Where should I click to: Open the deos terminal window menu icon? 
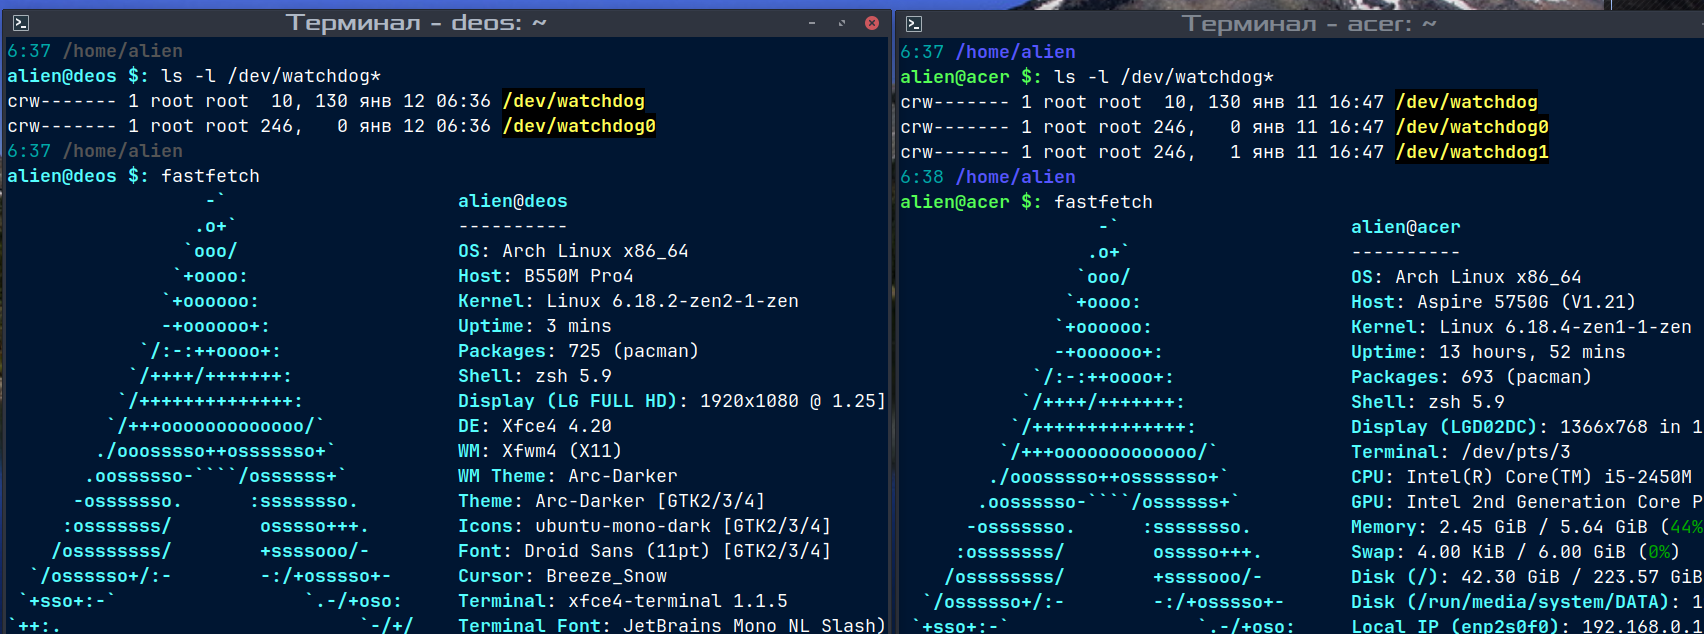point(21,22)
